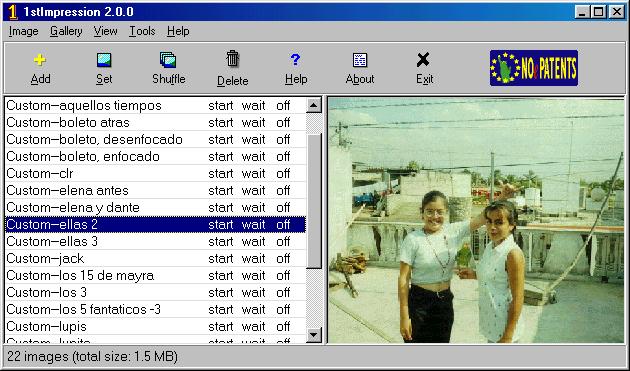
Task: Click the Add toolbar icon
Action: [x=40, y=60]
